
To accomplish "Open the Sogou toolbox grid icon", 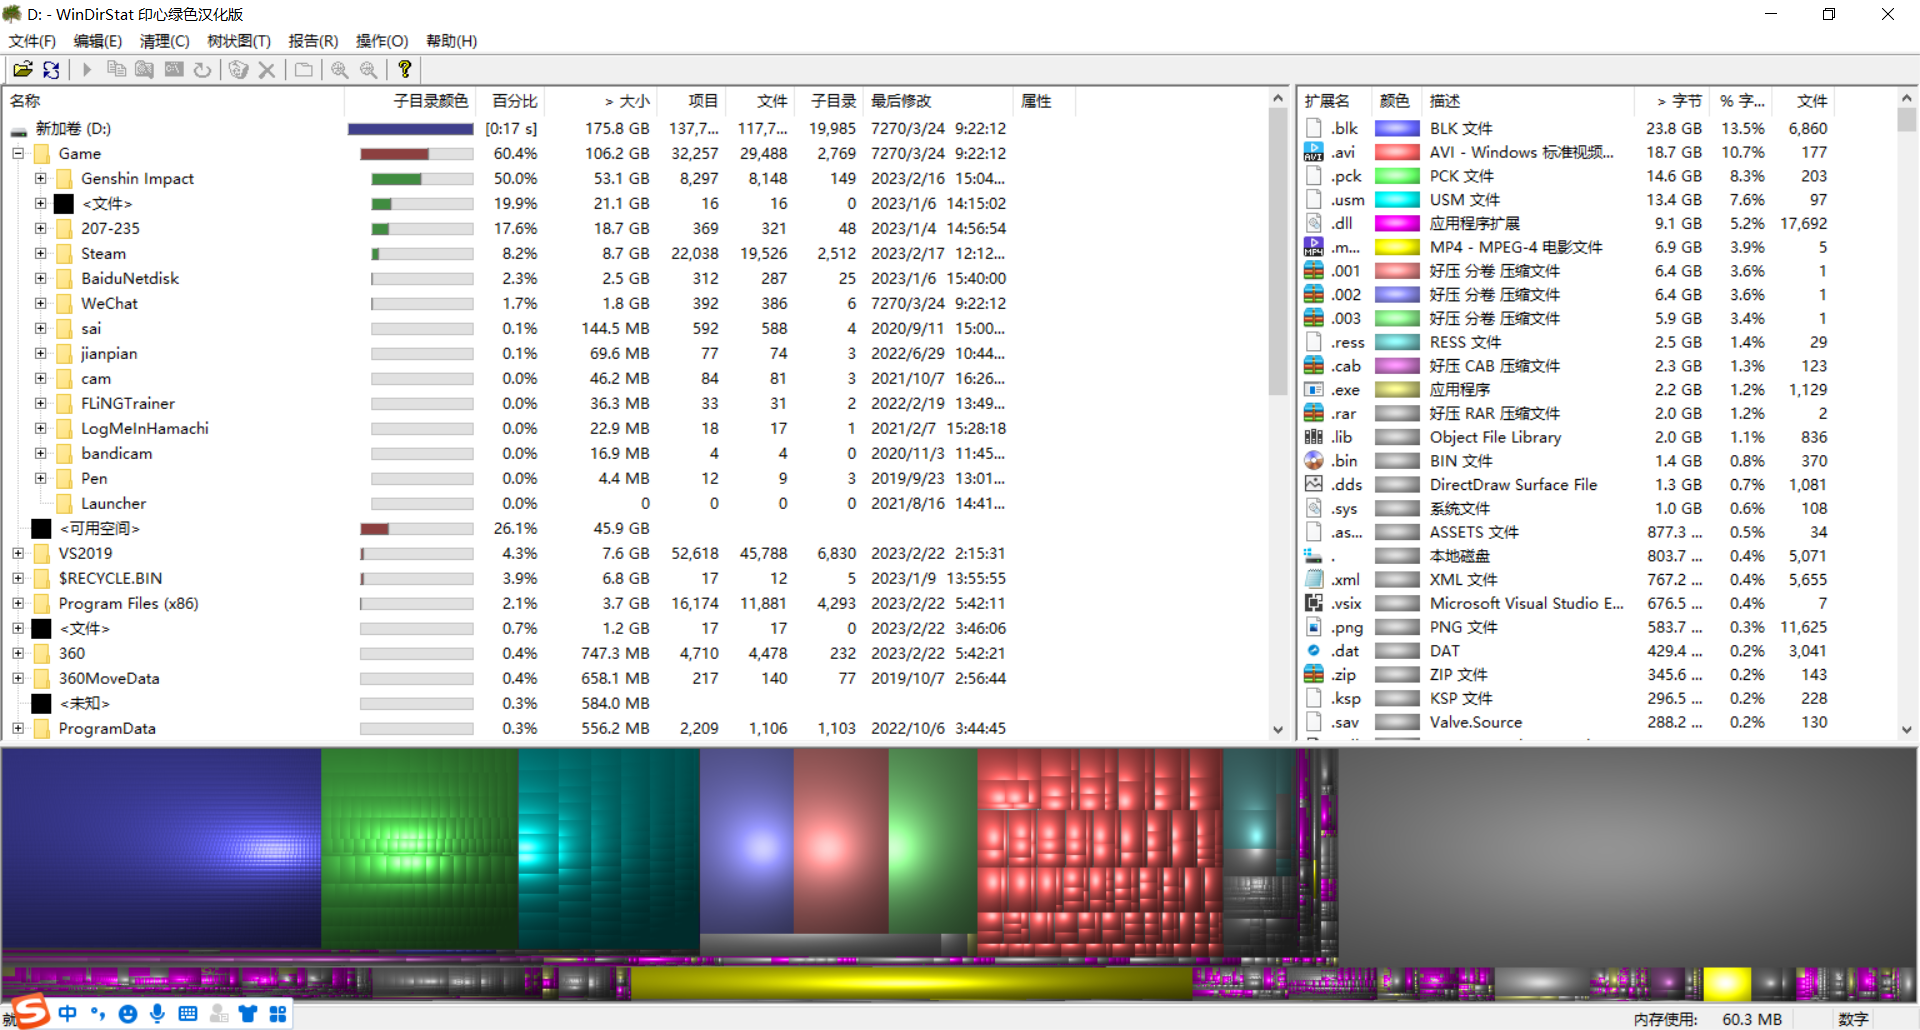I will click(278, 1014).
